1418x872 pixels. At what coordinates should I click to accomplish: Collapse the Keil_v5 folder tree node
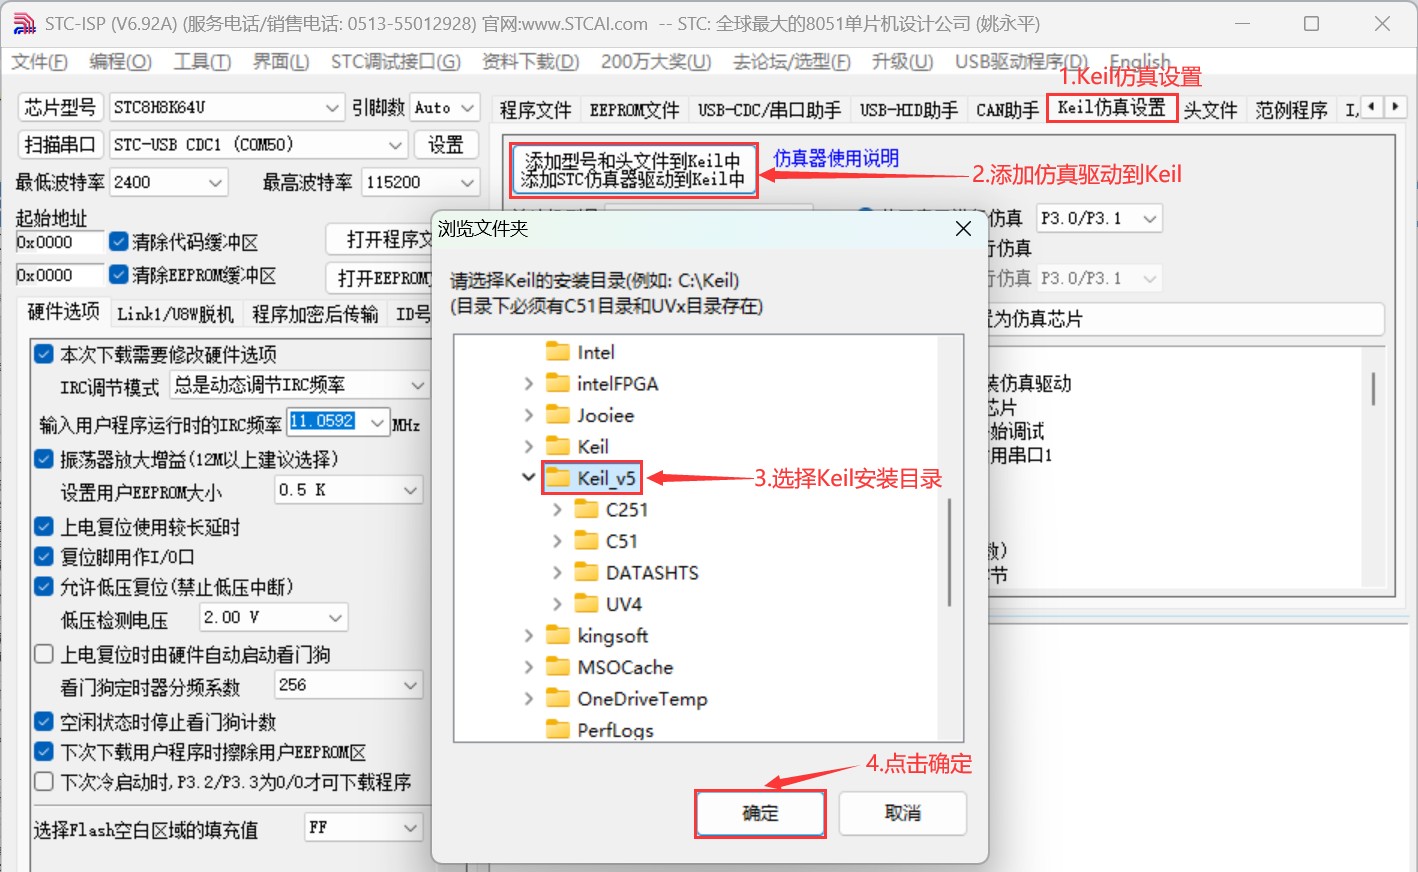[x=529, y=478]
